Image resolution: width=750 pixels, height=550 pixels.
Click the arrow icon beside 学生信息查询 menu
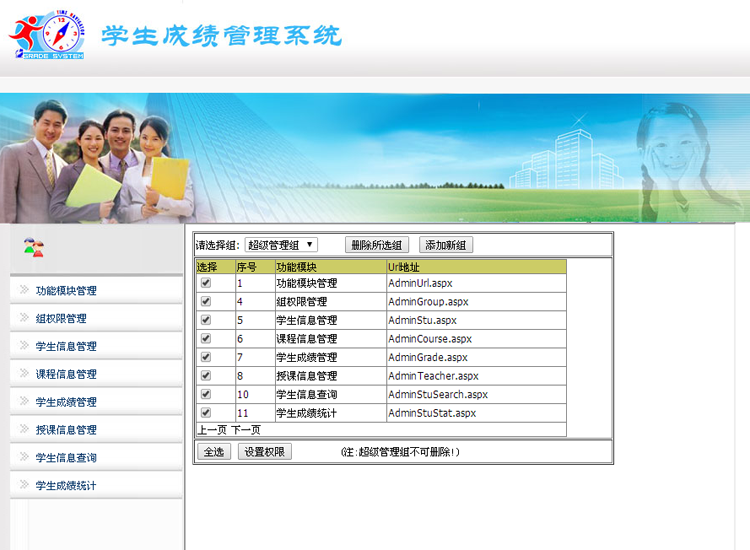tap(24, 456)
